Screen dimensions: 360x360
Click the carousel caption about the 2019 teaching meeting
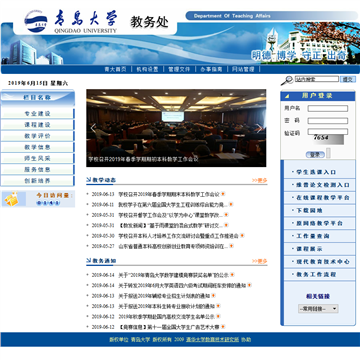click(x=143, y=159)
